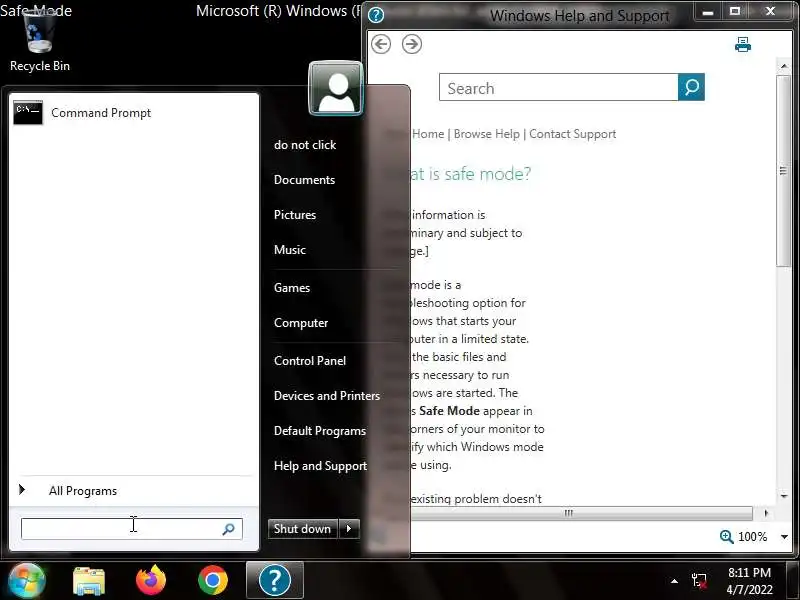This screenshot has height=600, width=800.
Task: Open the zoom level dropdown arrow
Action: (784, 537)
